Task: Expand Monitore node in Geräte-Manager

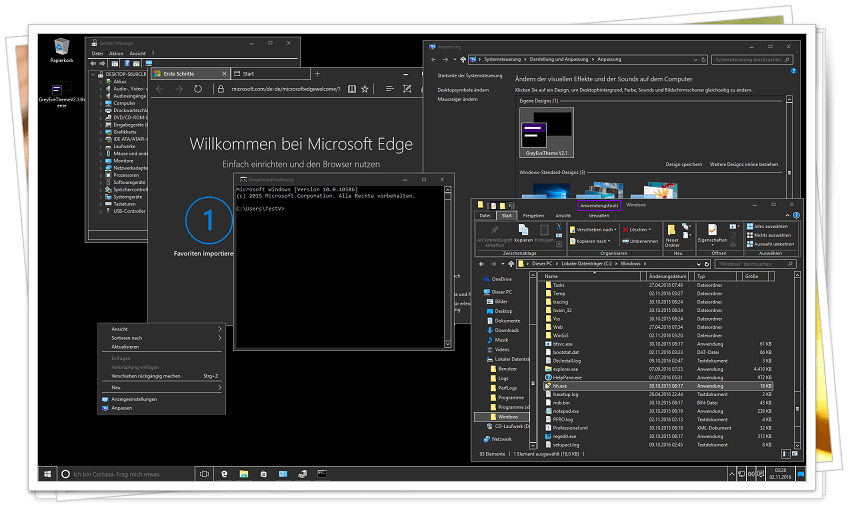Action: pos(101,161)
